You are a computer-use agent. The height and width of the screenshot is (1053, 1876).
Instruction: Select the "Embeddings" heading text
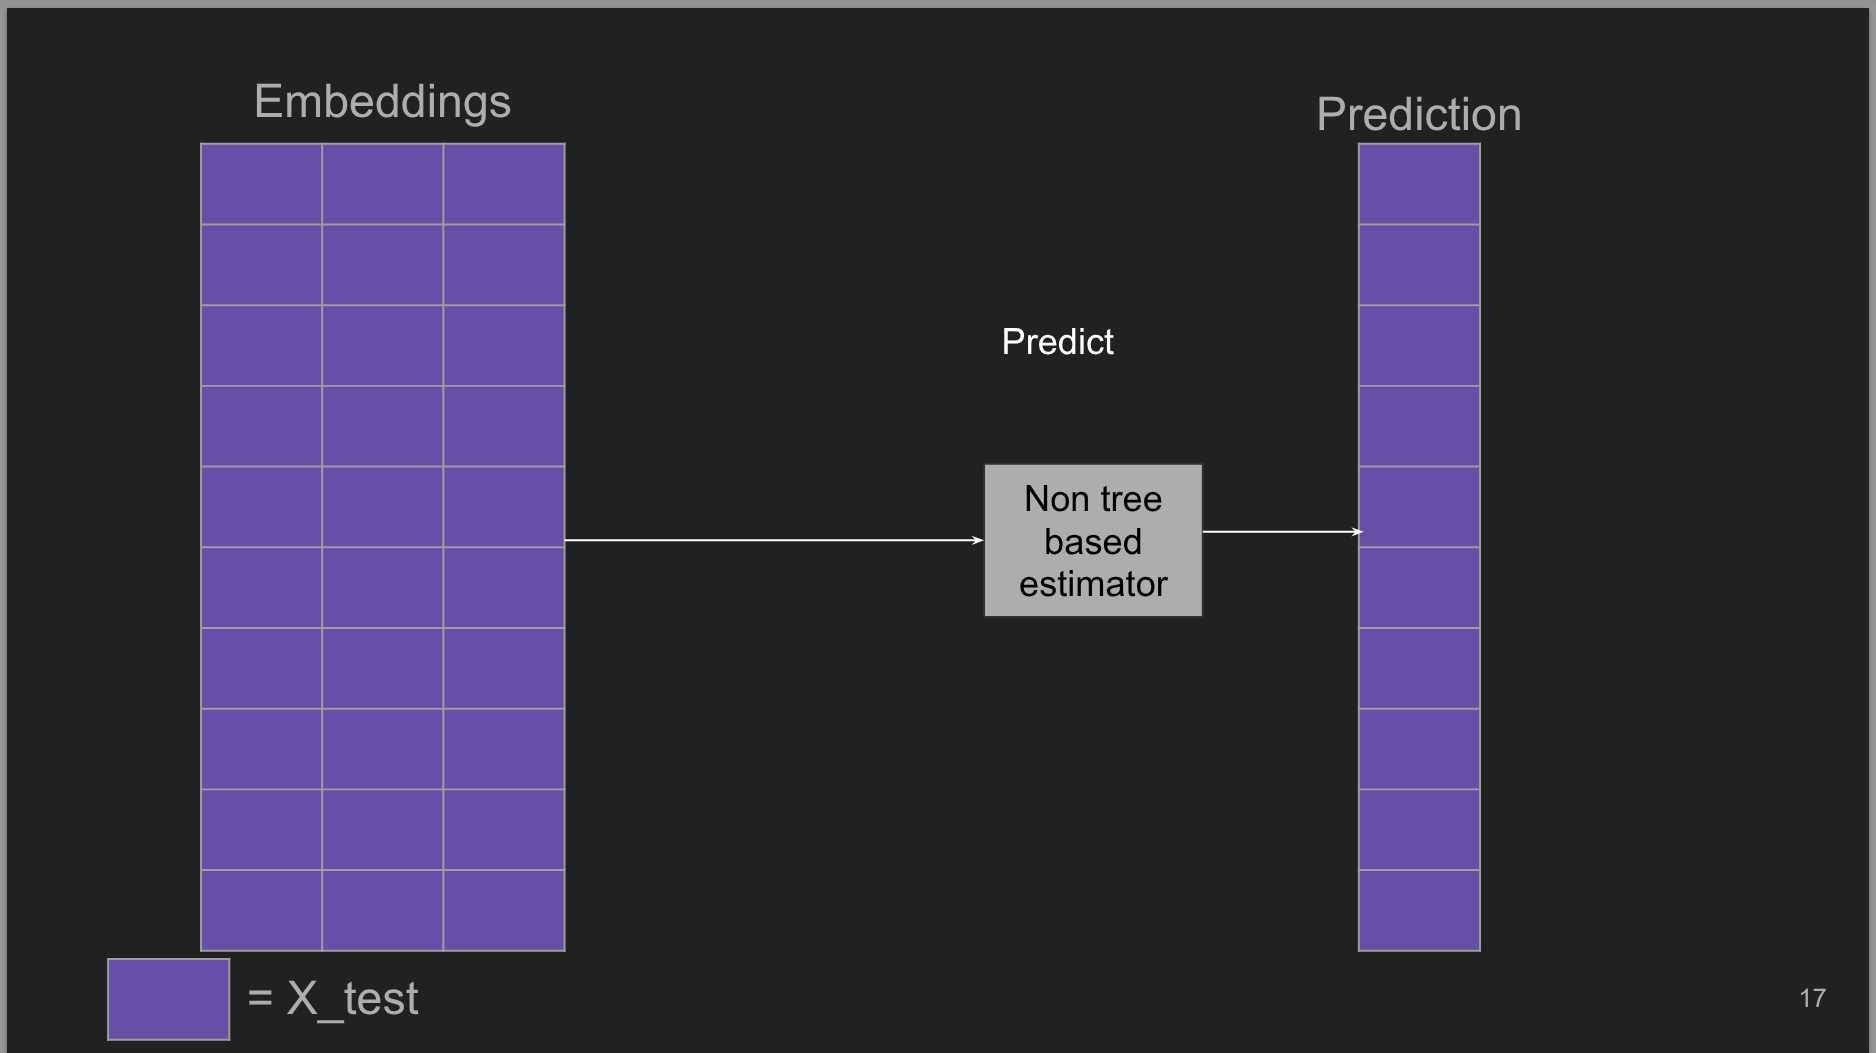[x=382, y=101]
